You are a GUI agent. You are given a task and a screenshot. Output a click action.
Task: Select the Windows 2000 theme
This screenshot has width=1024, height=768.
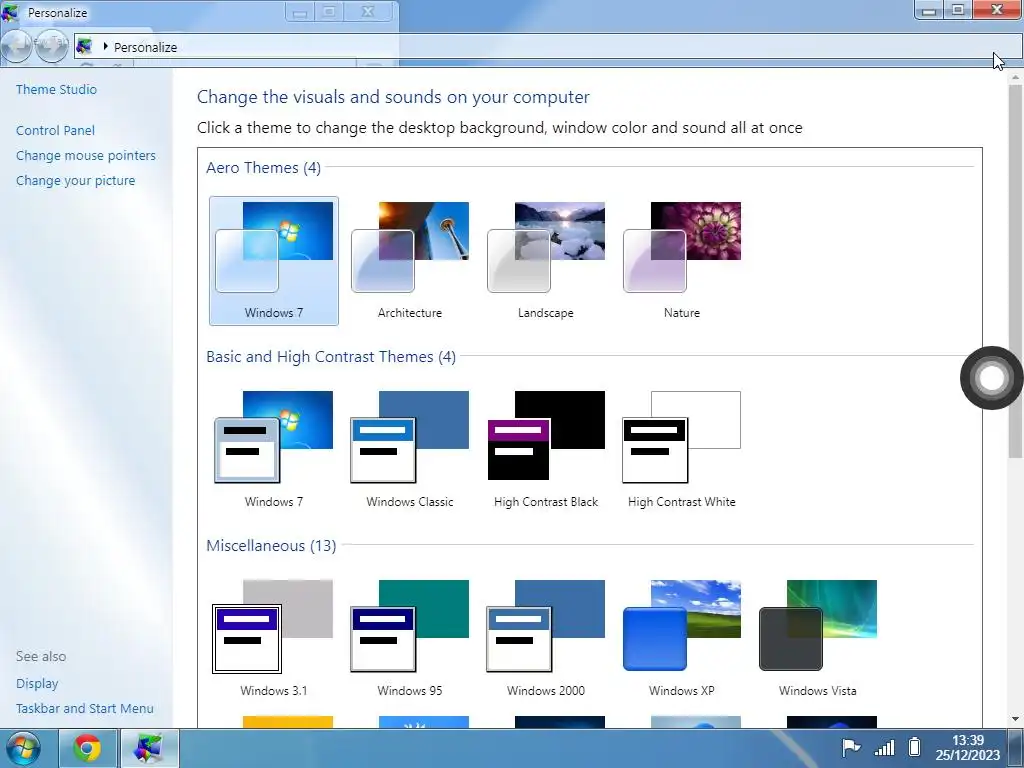point(546,638)
